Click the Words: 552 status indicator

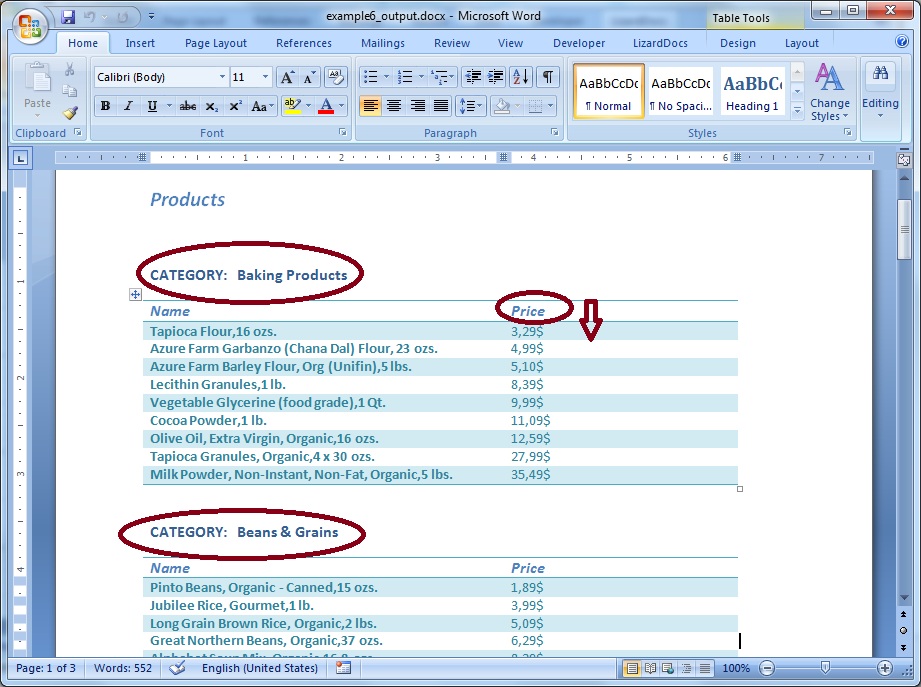[x=123, y=668]
